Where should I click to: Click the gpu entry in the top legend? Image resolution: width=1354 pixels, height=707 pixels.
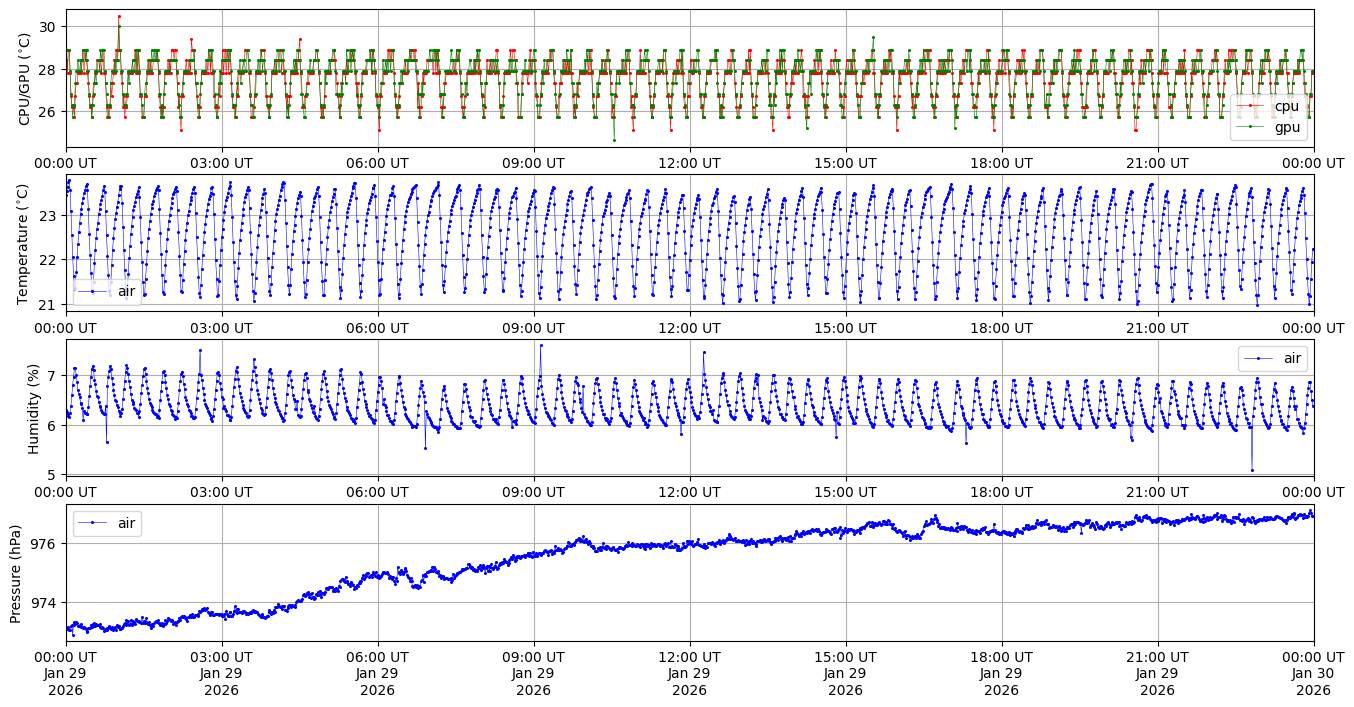[1286, 127]
